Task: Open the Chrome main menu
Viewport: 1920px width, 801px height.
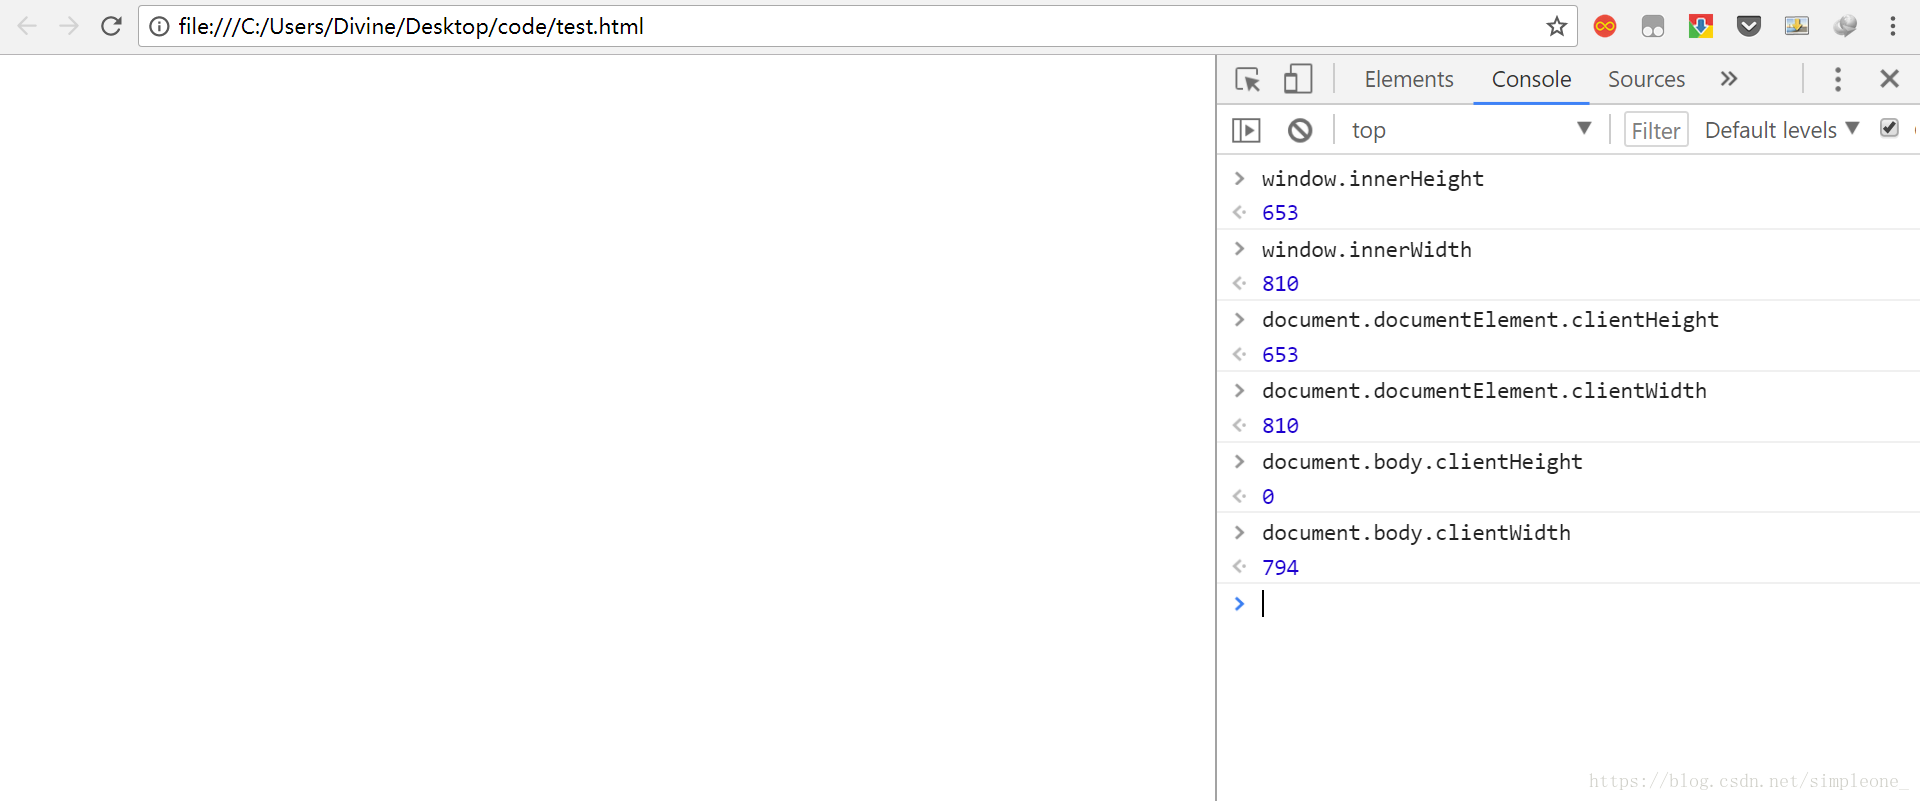Action: [x=1893, y=26]
